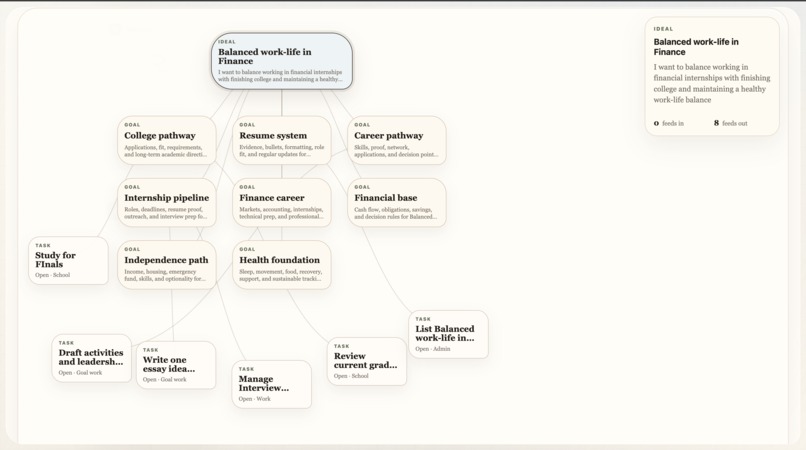Click the '8 feeds out' count in details panel

point(730,123)
